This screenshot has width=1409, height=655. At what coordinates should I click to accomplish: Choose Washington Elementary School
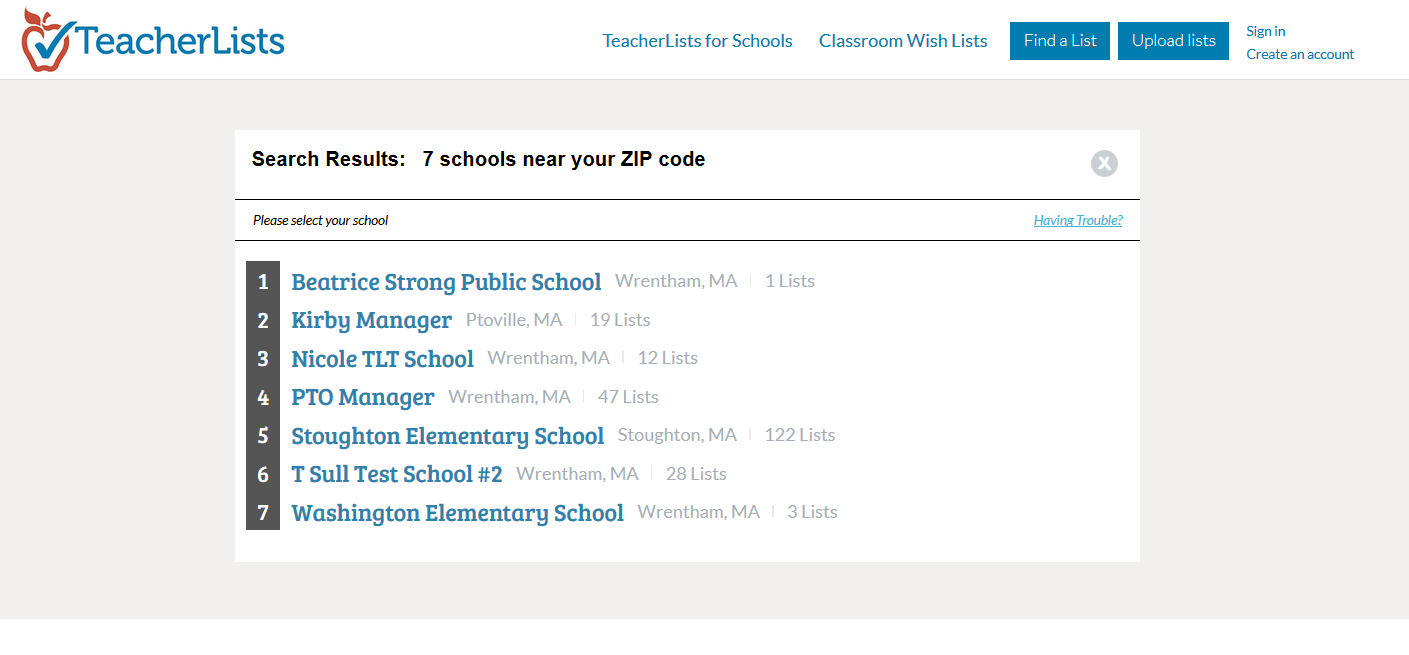457,513
